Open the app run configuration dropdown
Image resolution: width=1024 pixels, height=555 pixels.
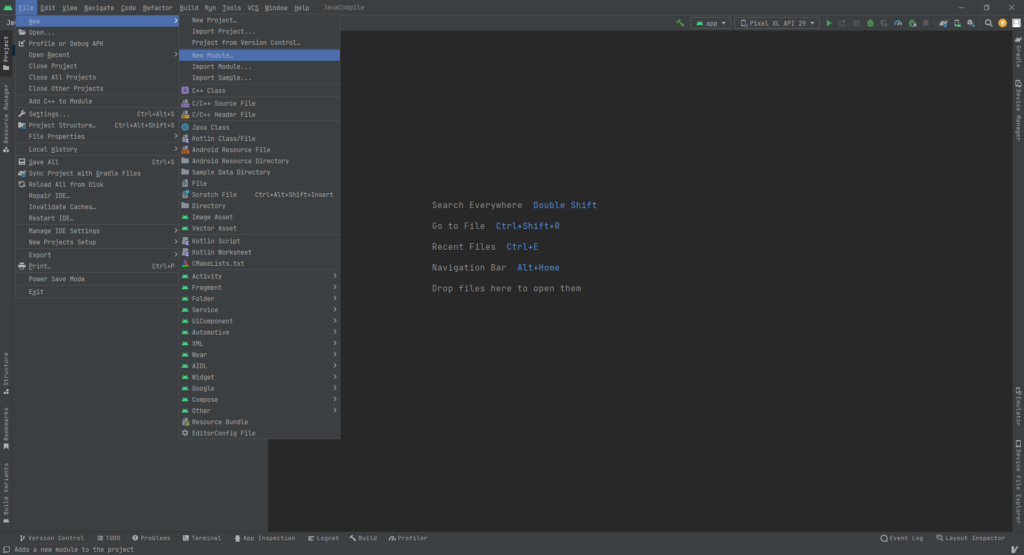coord(711,23)
